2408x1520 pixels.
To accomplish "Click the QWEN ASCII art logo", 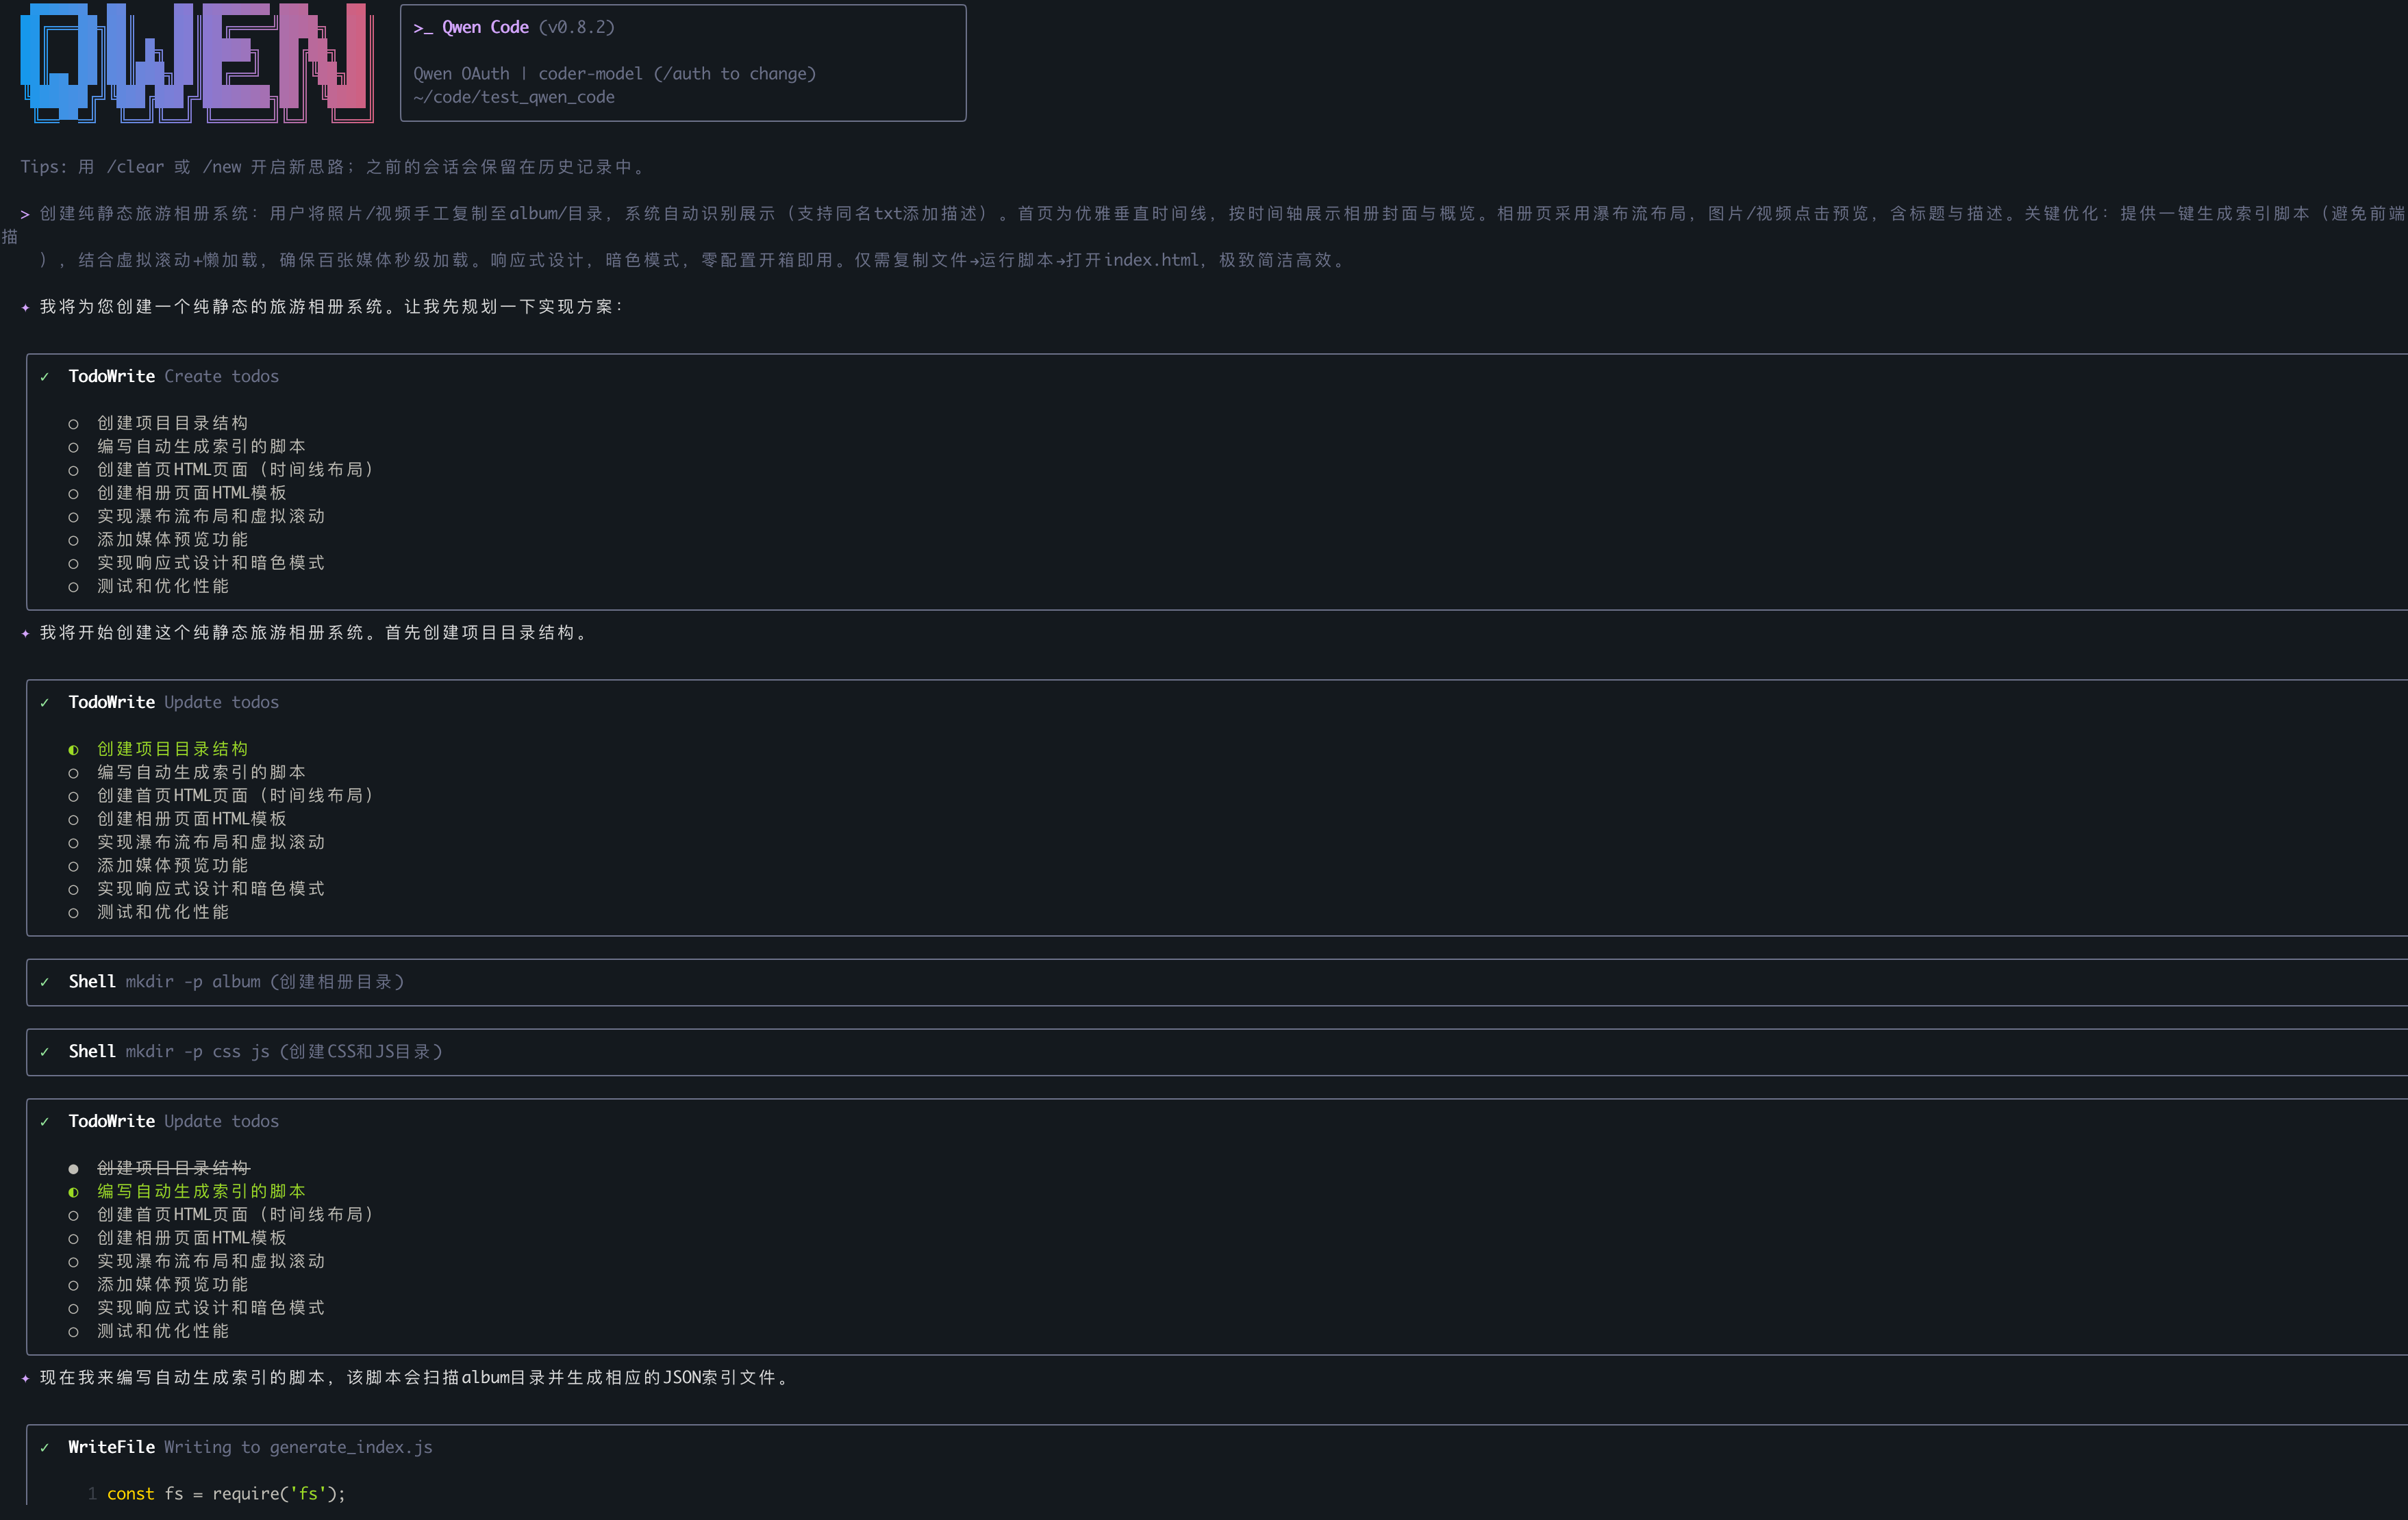I will click(x=196, y=62).
